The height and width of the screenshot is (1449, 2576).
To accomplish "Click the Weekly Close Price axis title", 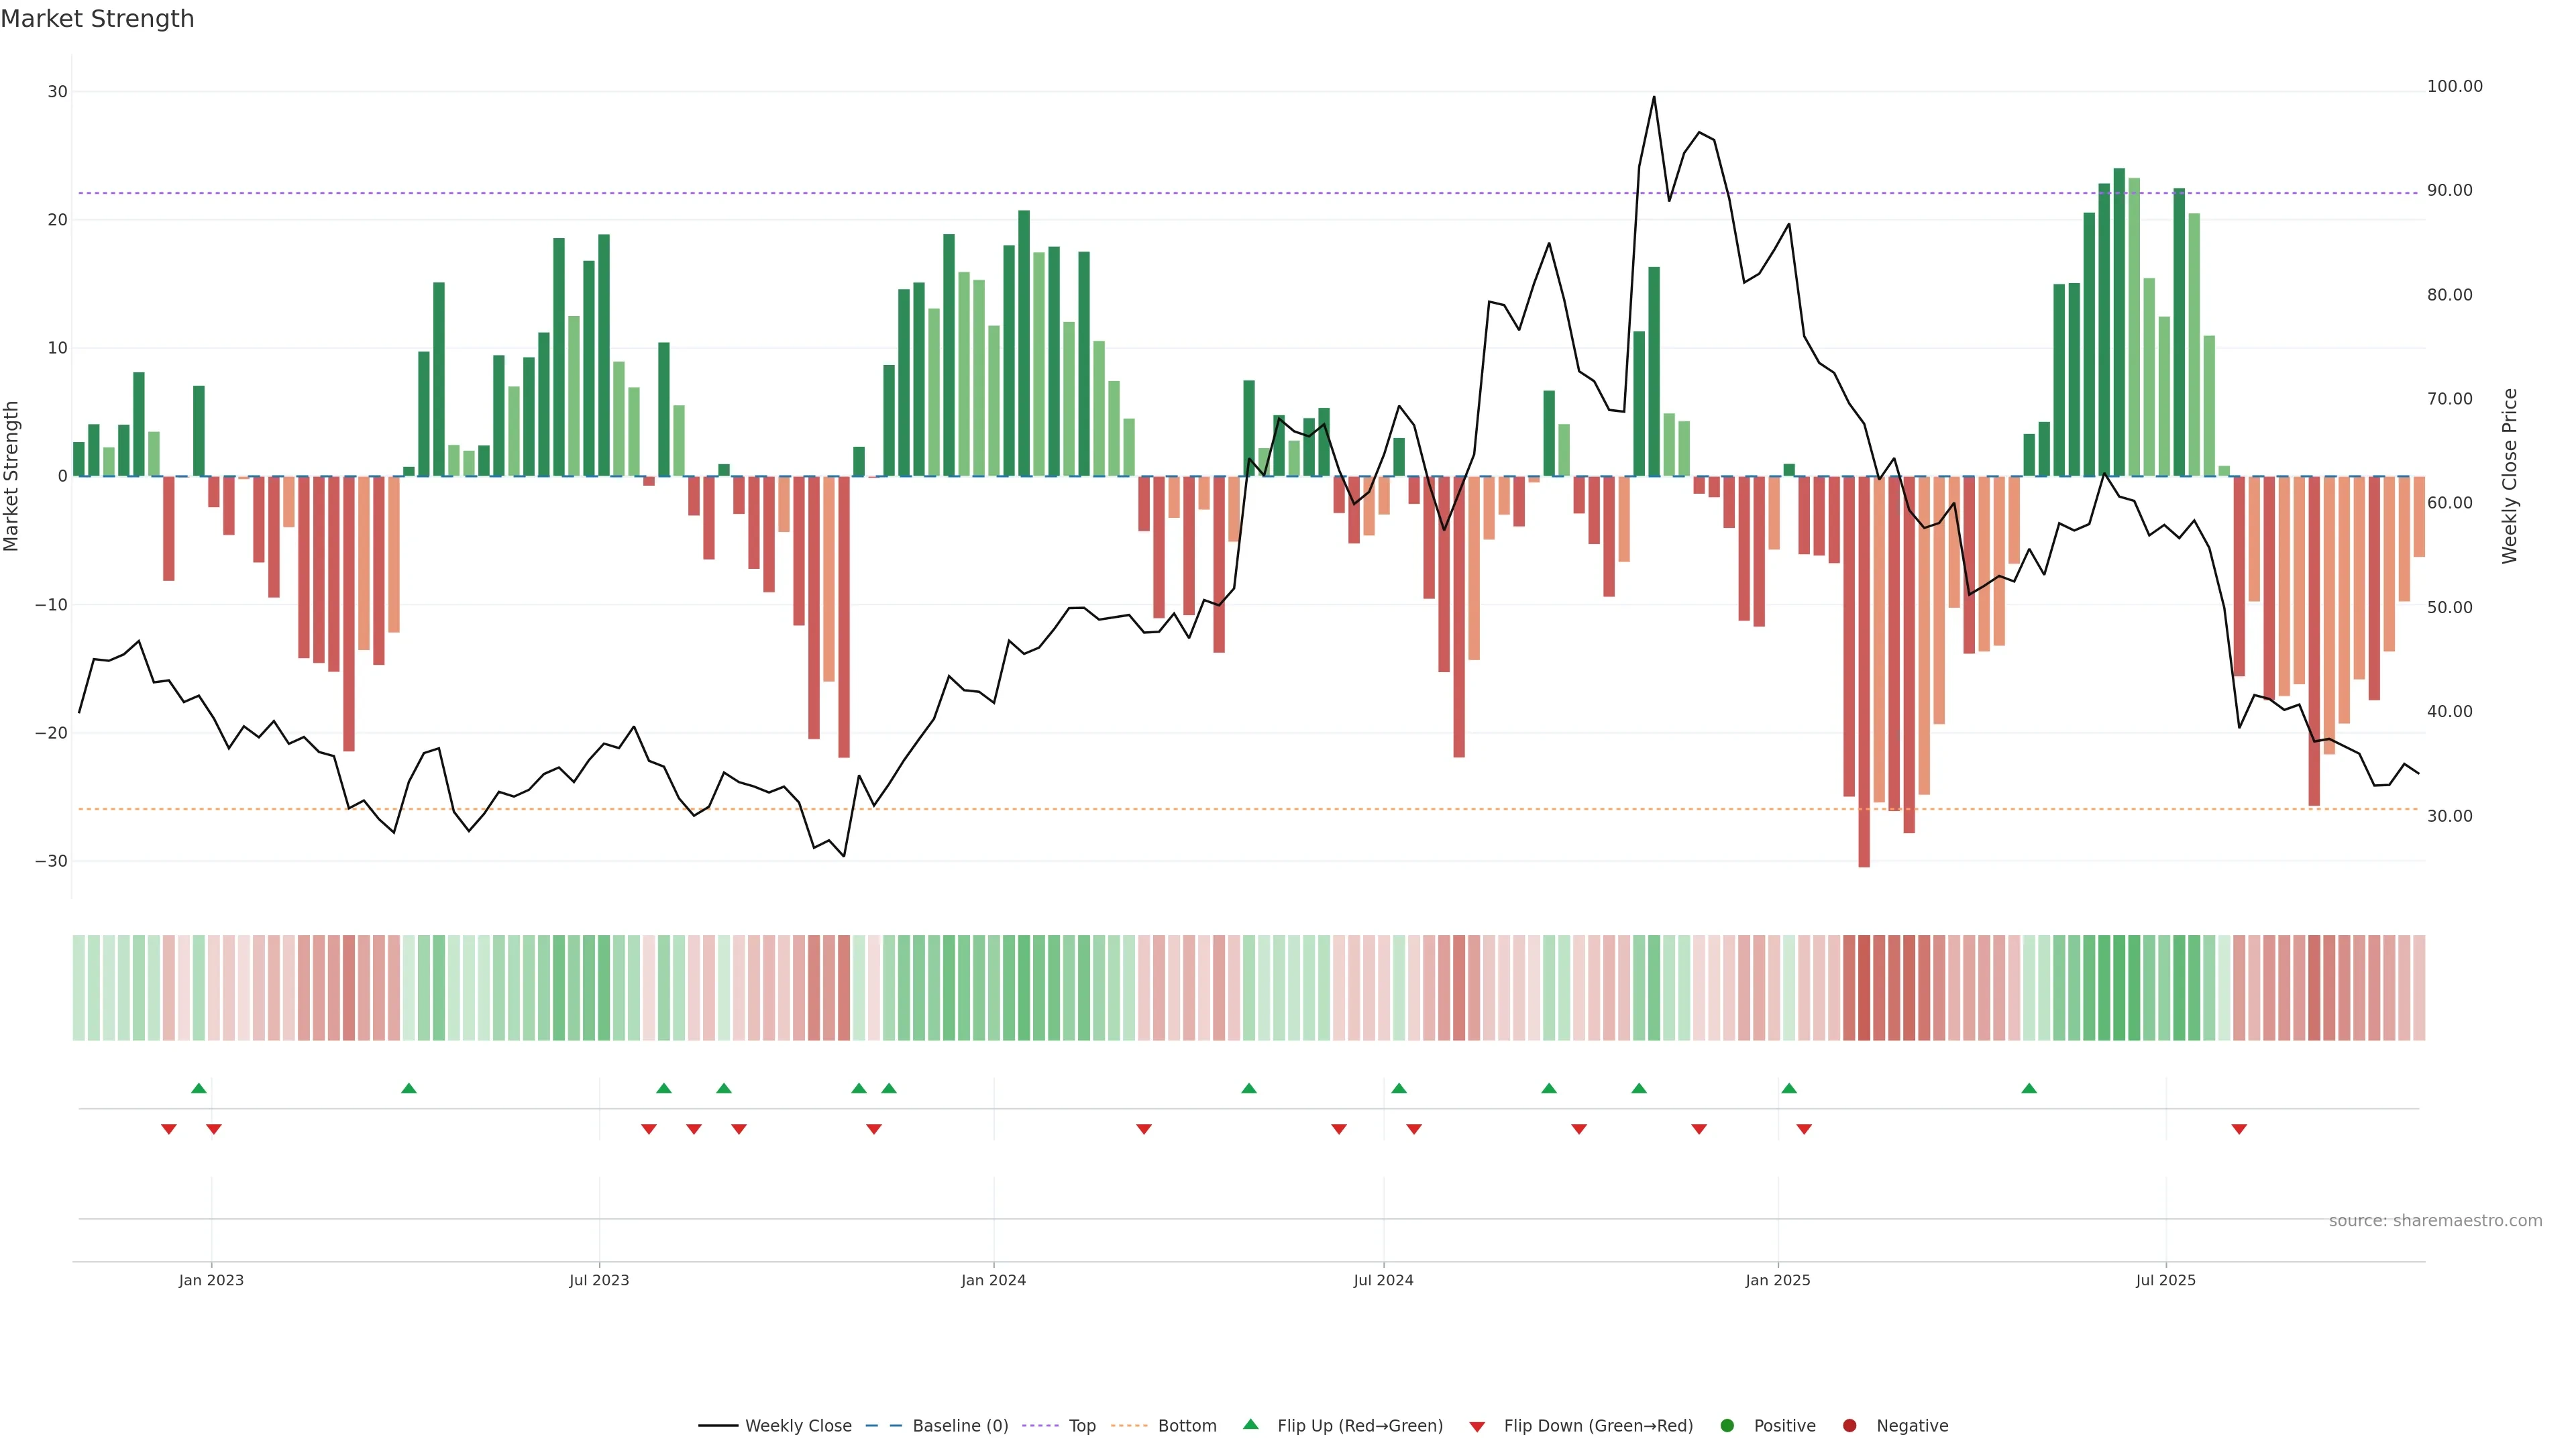I will click(x=2509, y=476).
